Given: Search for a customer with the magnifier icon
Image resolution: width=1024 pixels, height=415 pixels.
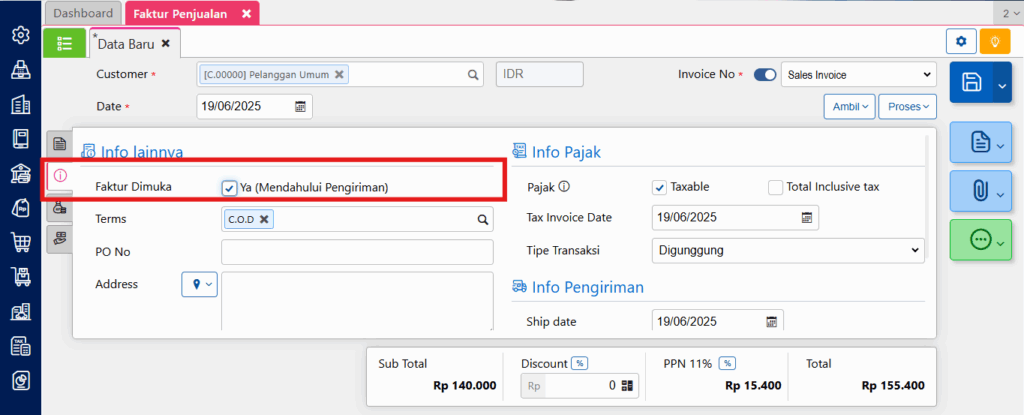Looking at the screenshot, I should click(x=473, y=75).
